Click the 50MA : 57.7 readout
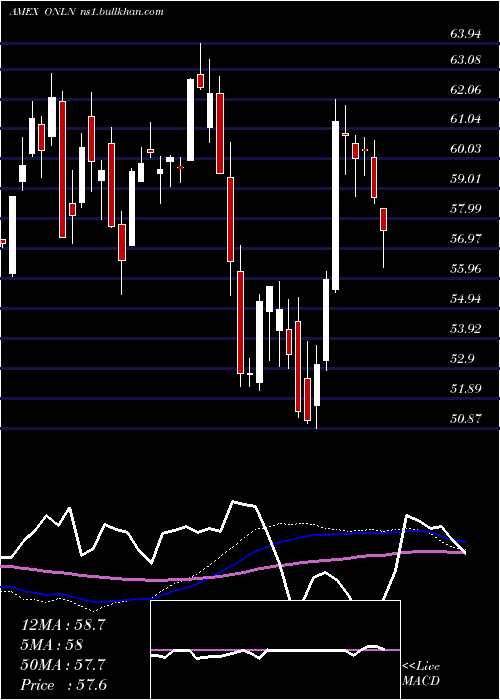 (x=63, y=665)
